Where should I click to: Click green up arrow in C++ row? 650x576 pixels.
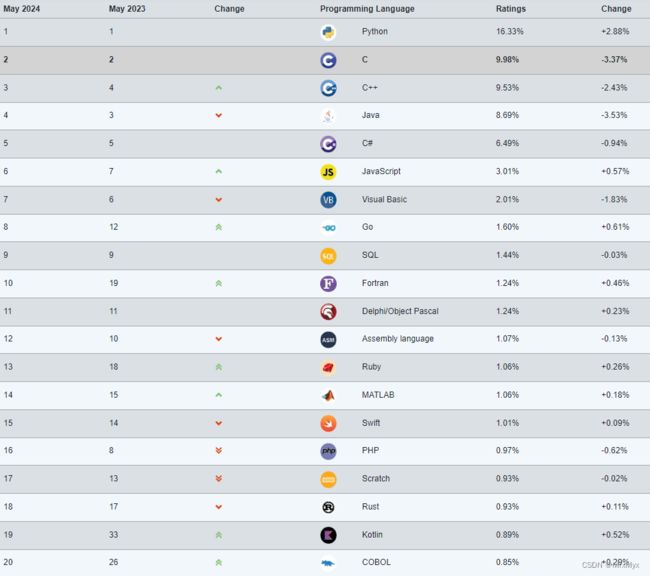(x=218, y=88)
